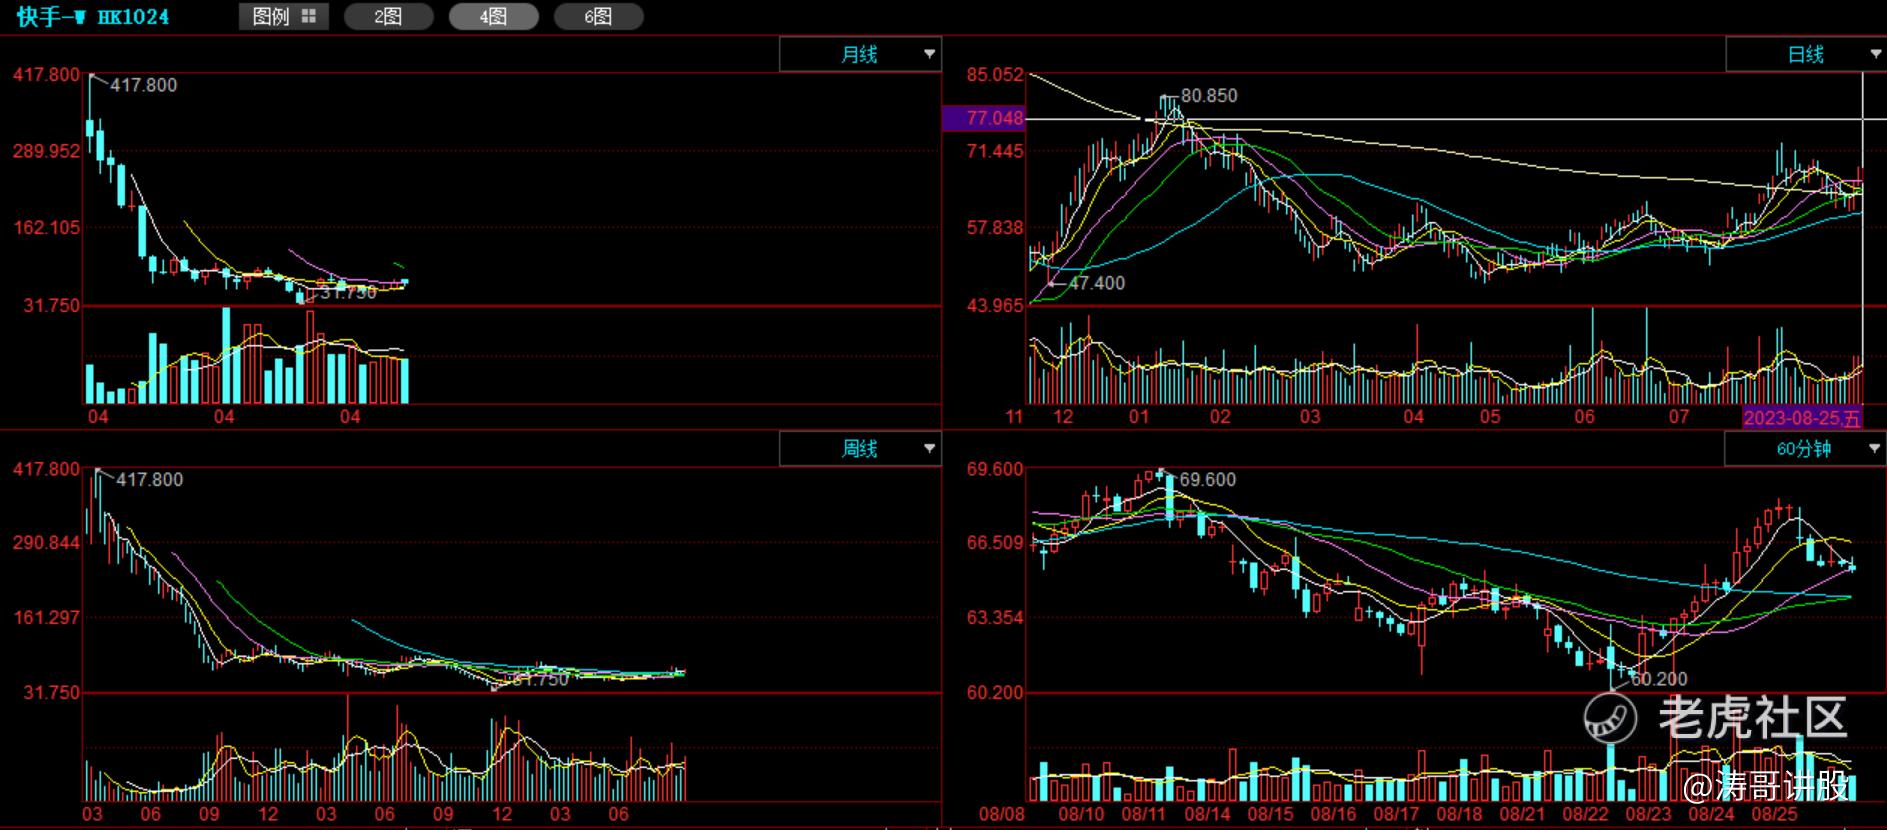Click the 85.052 price axis label
Image resolution: width=1887 pixels, height=830 pixels.
[995, 74]
